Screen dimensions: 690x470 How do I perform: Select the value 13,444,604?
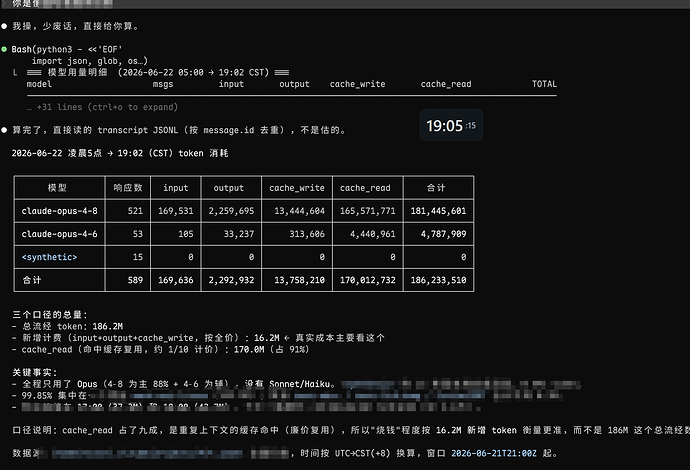click(x=299, y=211)
